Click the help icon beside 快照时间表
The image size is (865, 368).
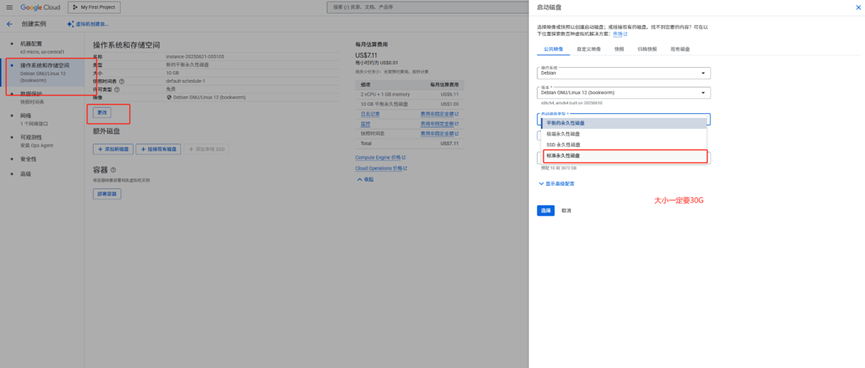point(121,81)
